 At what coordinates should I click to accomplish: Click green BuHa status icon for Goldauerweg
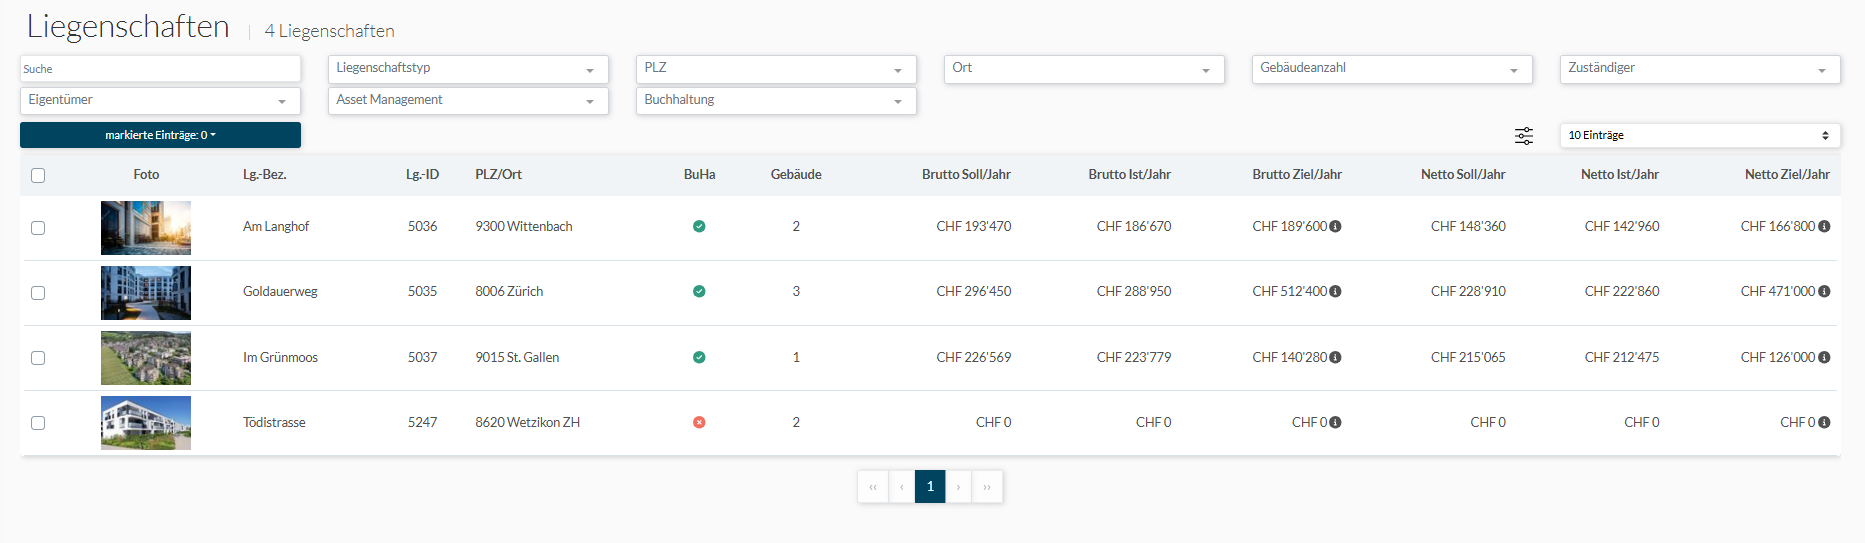pos(699,292)
